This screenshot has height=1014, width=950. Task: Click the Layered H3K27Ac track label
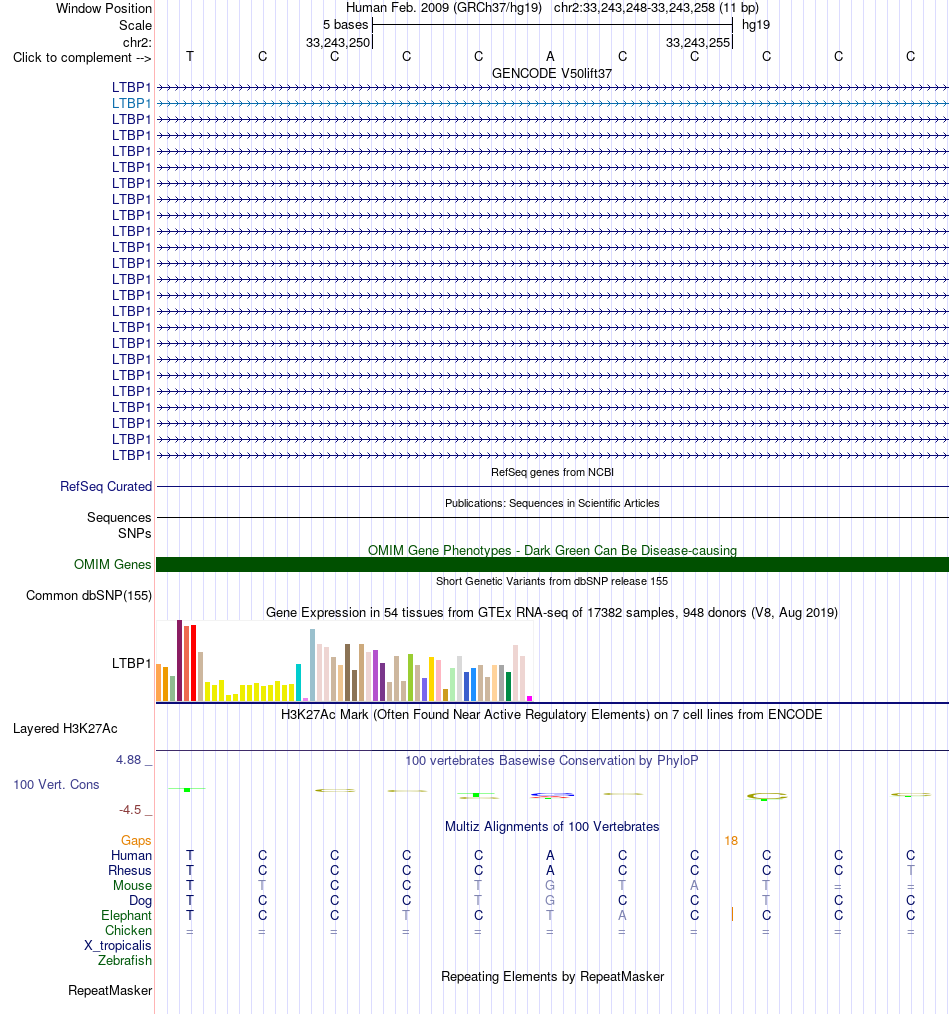65,729
